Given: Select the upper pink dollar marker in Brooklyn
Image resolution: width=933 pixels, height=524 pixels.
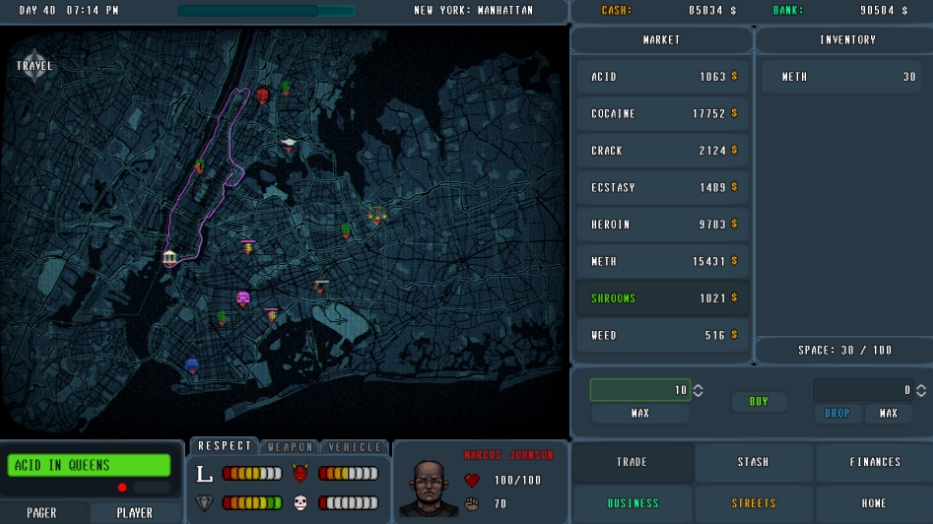Looking at the screenshot, I should [x=248, y=246].
